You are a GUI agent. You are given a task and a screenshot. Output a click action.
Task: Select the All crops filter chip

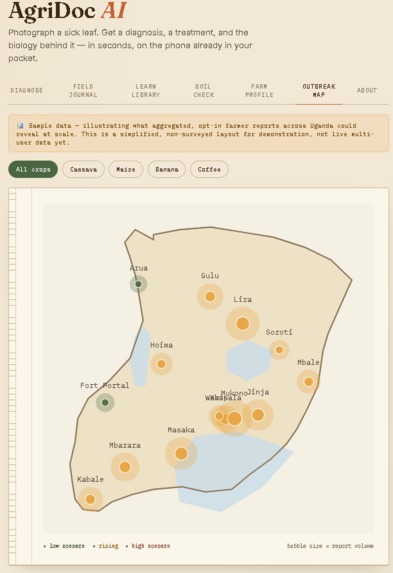pos(33,170)
